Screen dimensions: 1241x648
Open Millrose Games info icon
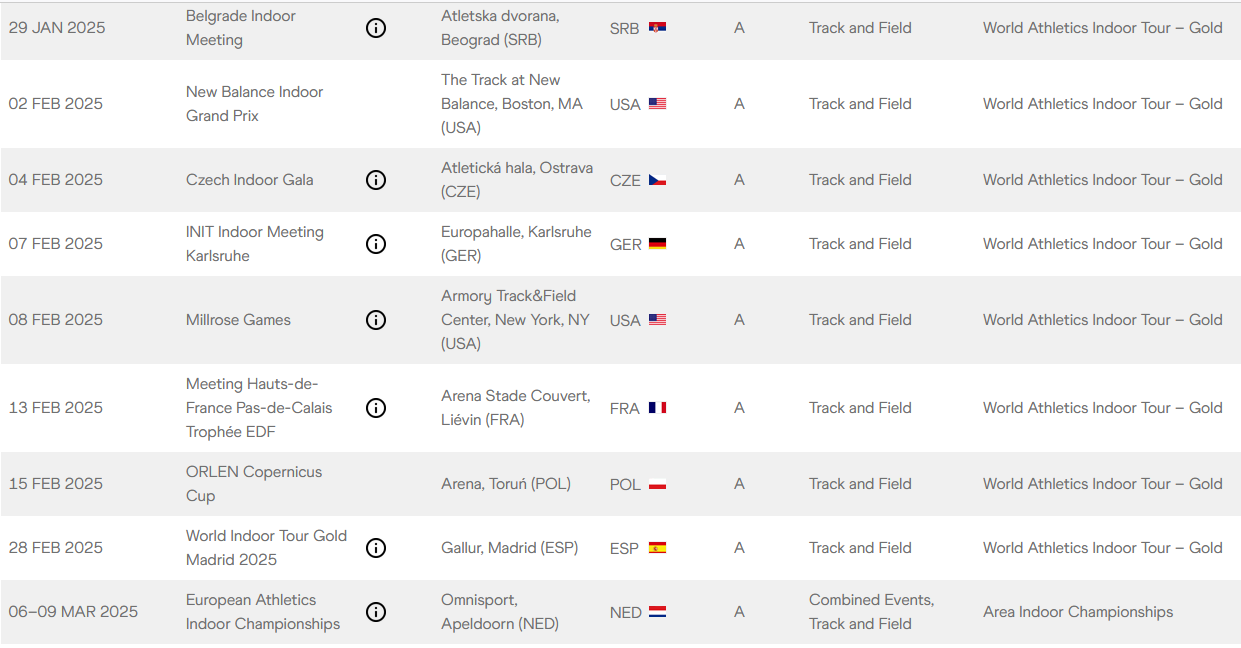click(x=376, y=320)
